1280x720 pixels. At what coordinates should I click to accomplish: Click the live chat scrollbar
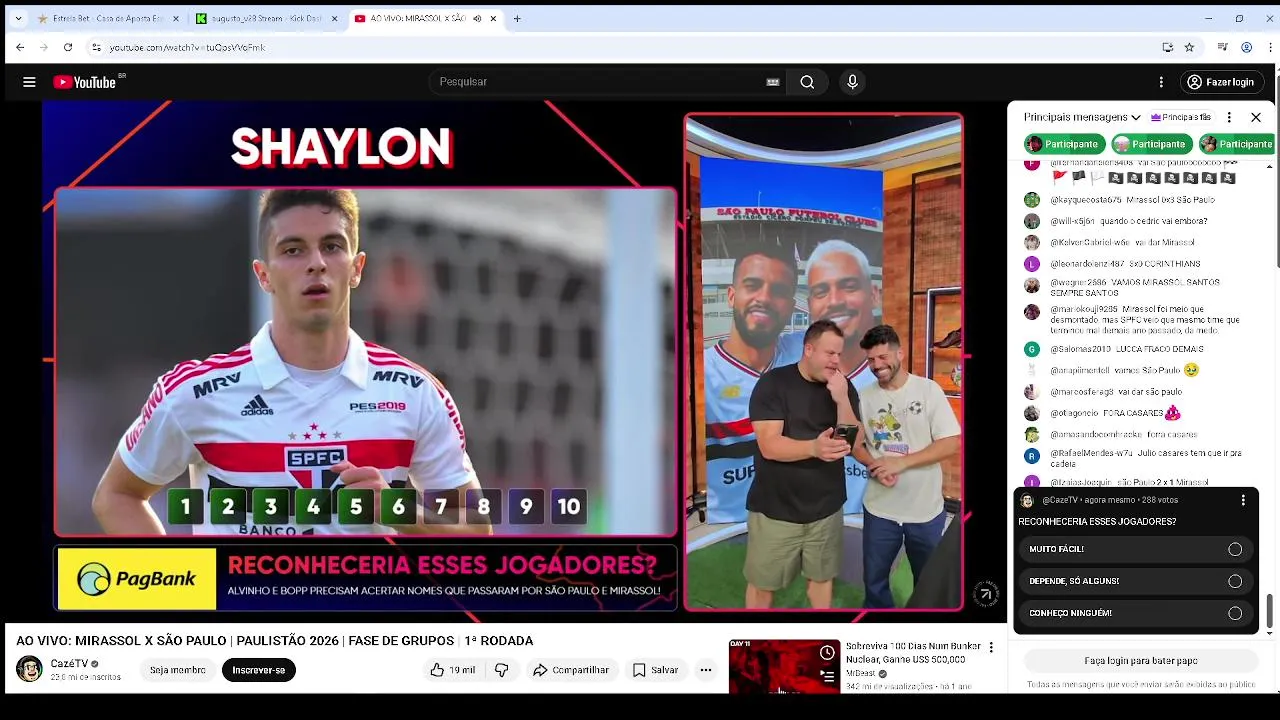pyautogui.click(x=1270, y=610)
